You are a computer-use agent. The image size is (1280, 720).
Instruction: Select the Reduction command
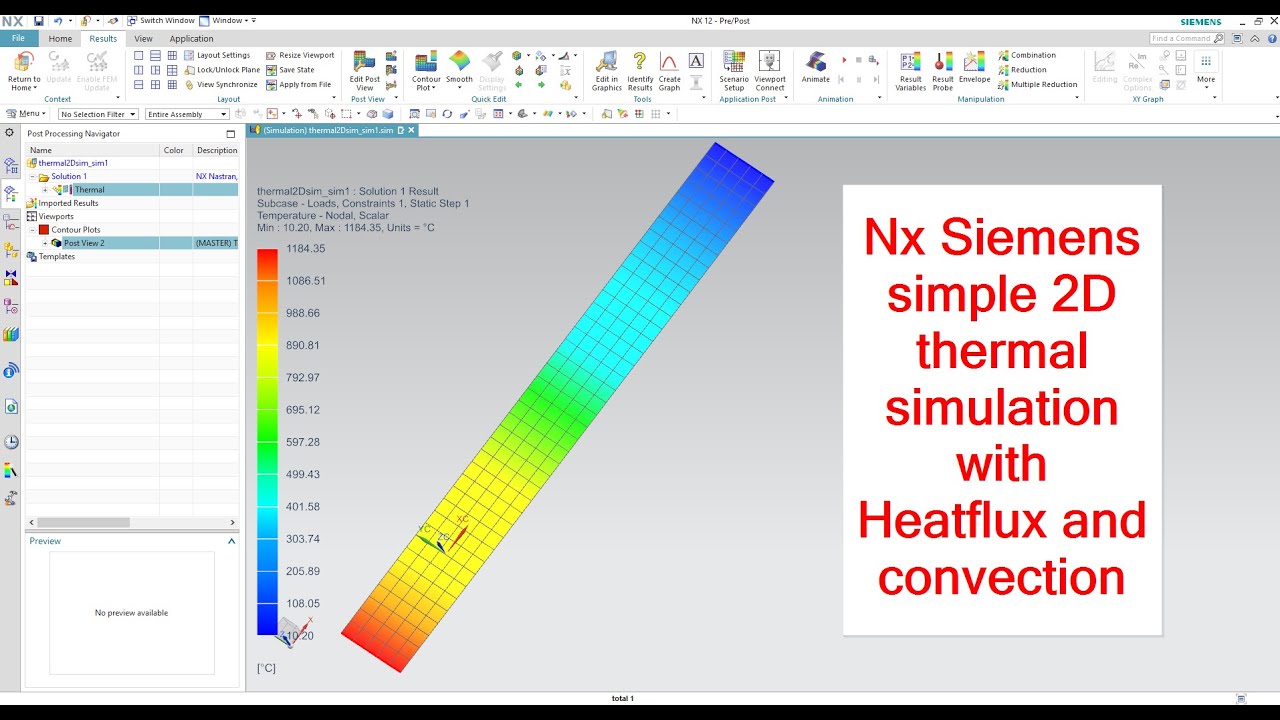[x=1022, y=70]
